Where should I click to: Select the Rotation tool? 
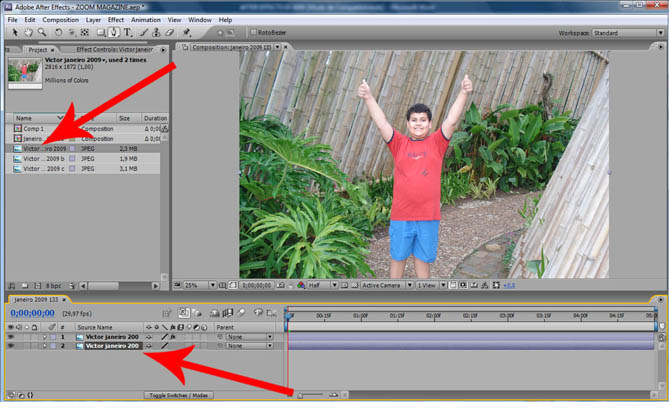point(58,32)
